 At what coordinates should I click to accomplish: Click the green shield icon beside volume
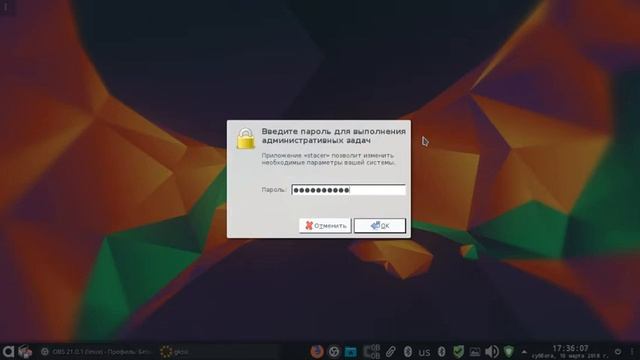click(509, 351)
